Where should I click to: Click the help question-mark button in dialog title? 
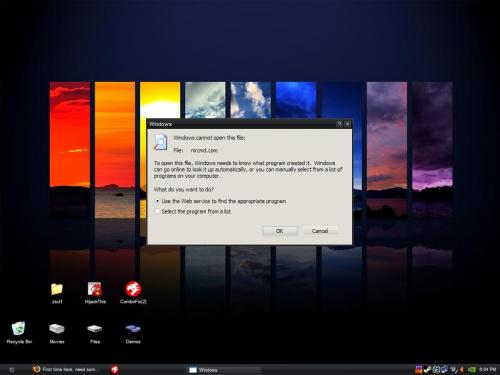(339, 124)
